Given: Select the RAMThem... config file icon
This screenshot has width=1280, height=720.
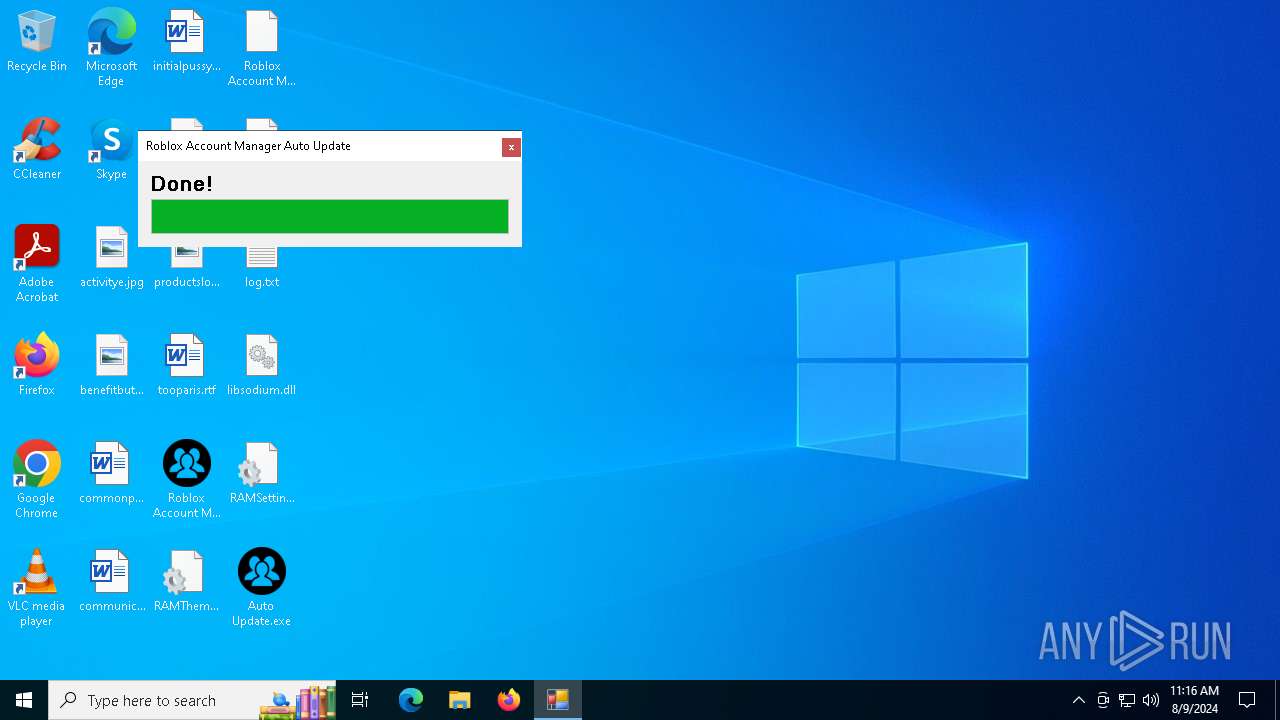Looking at the screenshot, I should (x=186, y=582).
